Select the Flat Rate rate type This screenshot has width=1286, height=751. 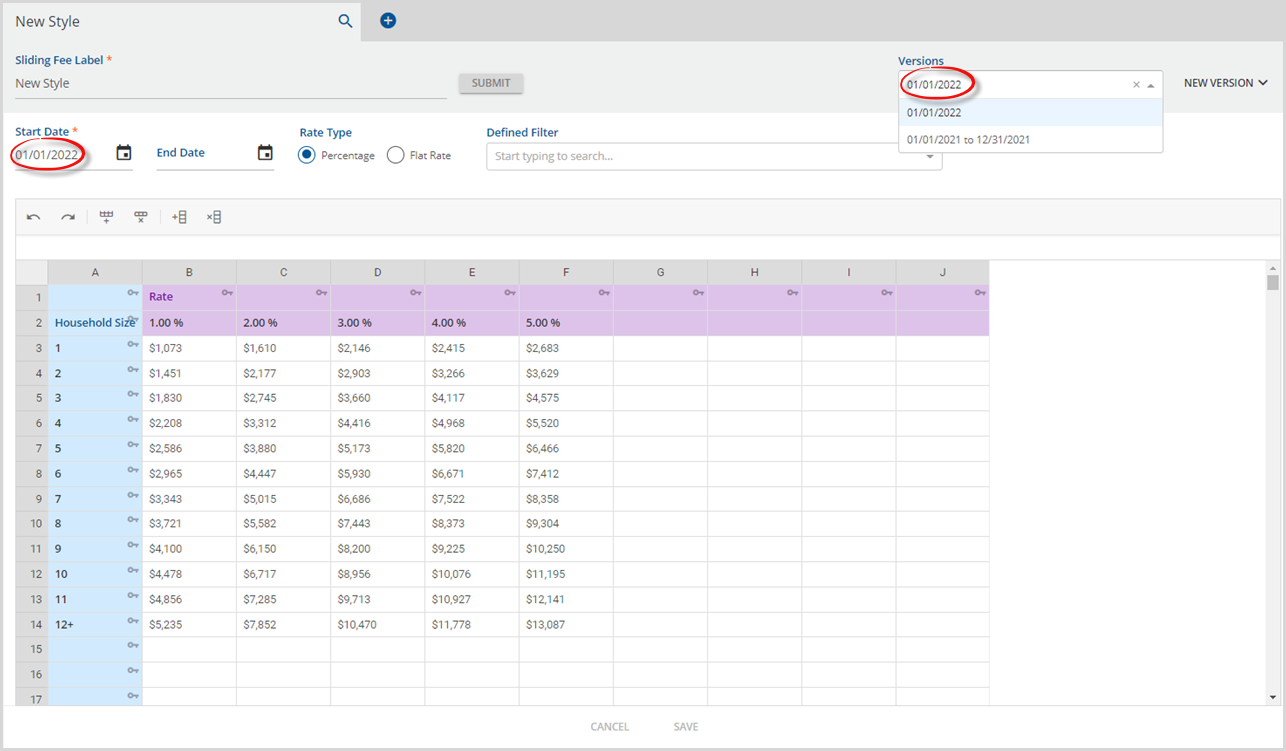click(395, 154)
